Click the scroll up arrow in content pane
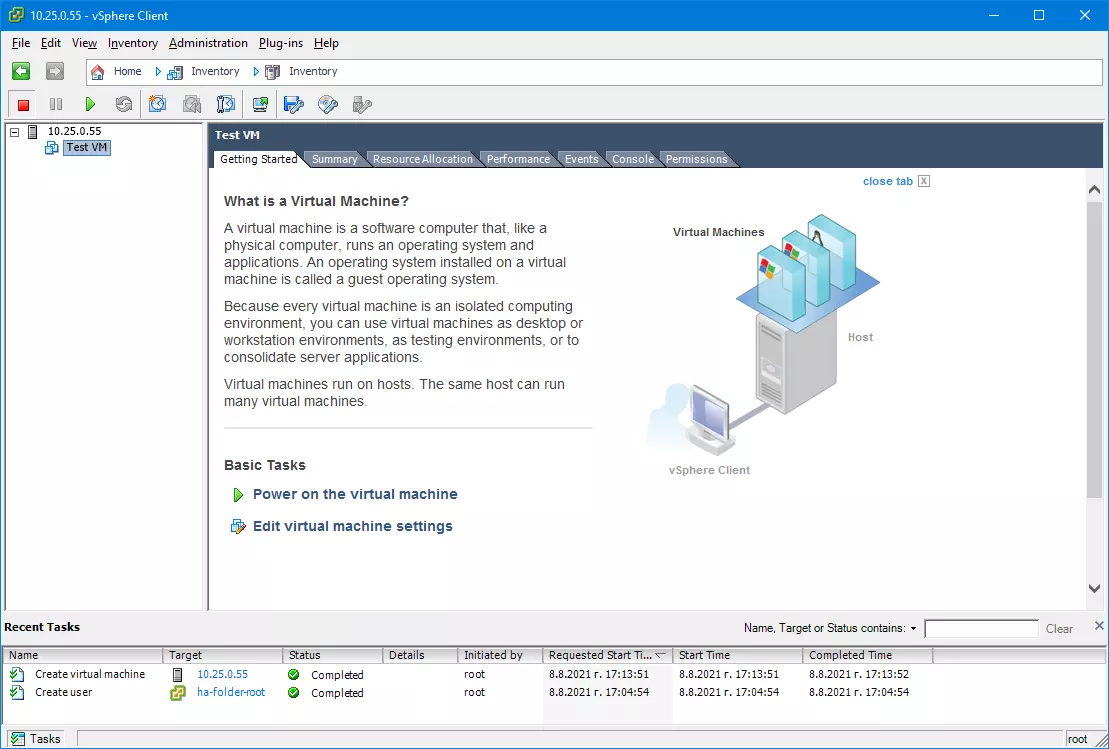This screenshot has width=1109, height=749. coord(1094,190)
